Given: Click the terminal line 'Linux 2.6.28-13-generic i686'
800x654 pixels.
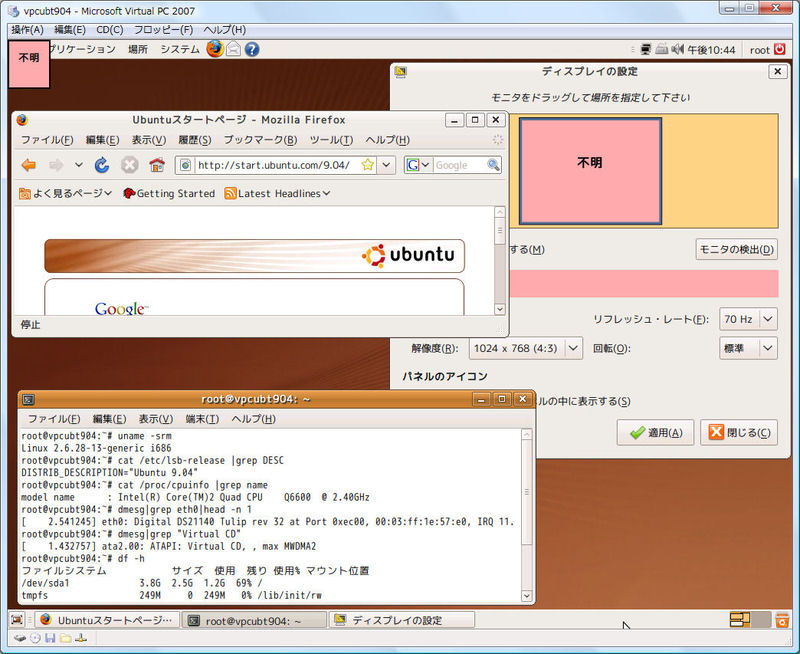Looking at the screenshot, I should (96, 448).
